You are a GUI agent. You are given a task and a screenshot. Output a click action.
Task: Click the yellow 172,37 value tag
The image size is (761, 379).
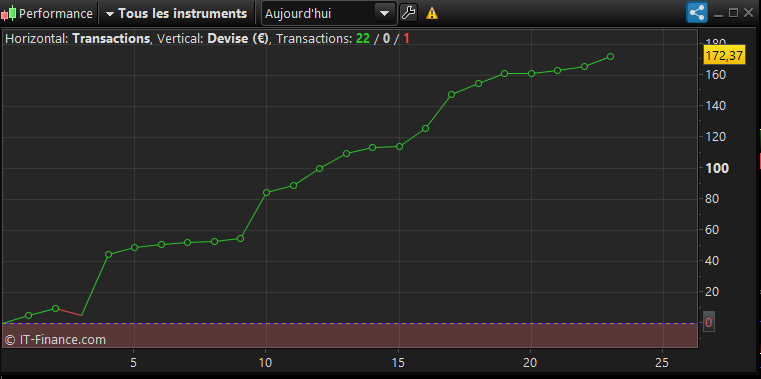point(724,56)
